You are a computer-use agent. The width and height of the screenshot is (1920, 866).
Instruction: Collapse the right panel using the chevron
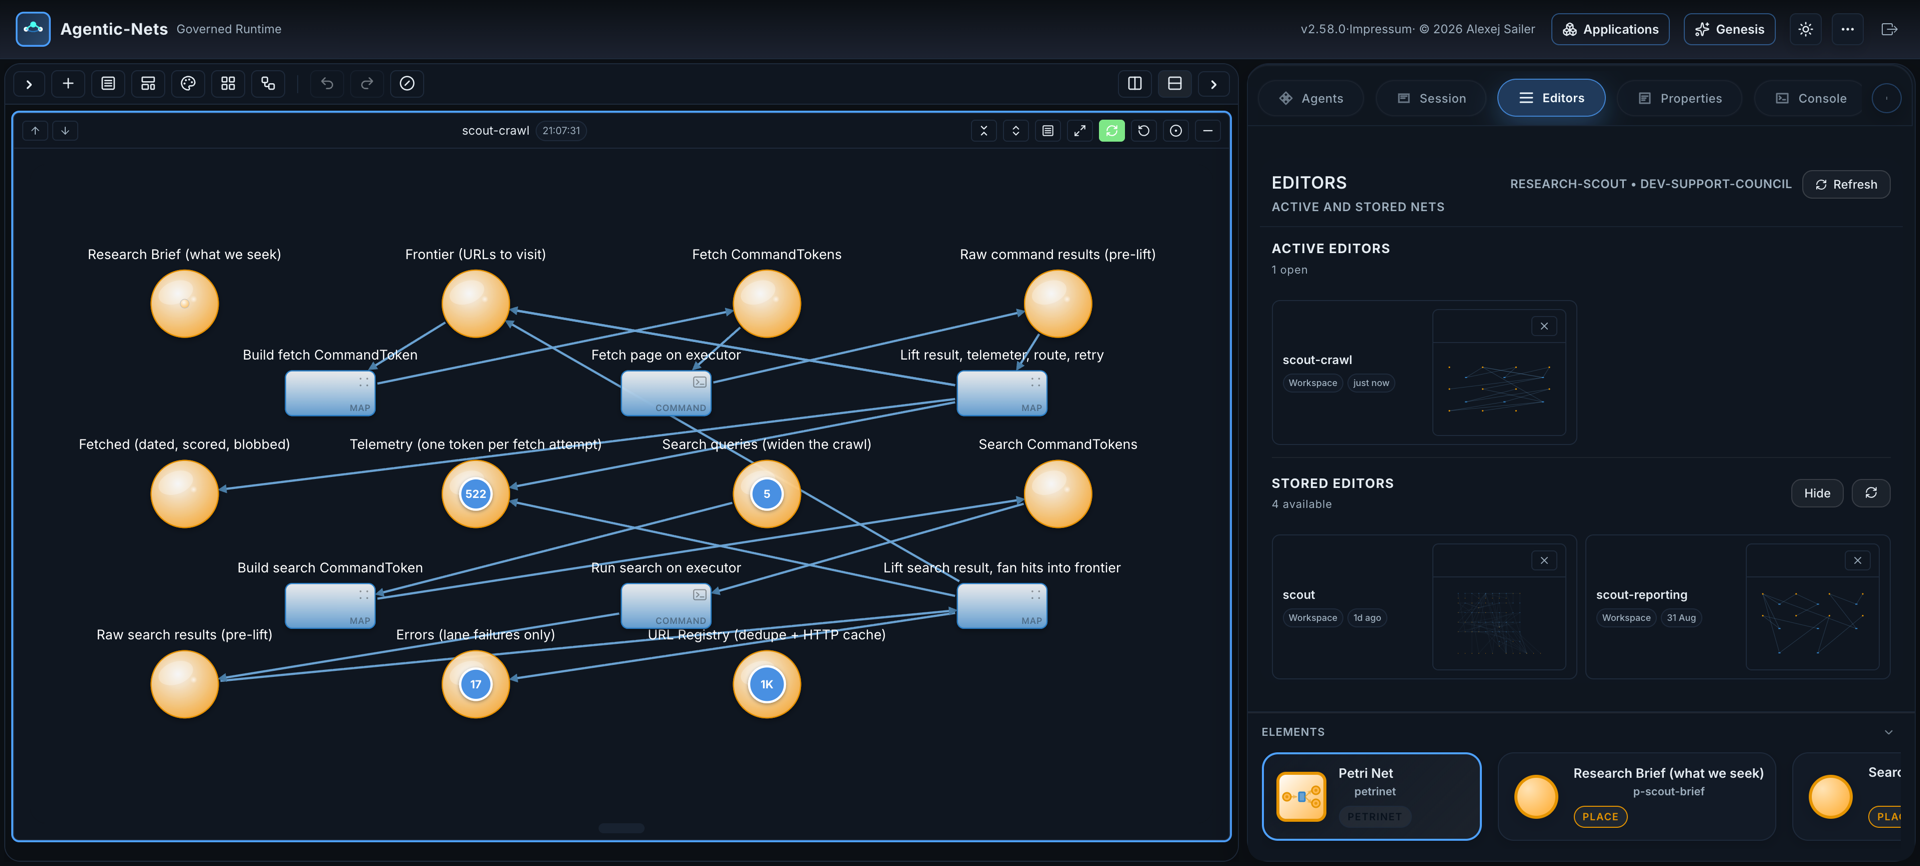(1214, 84)
